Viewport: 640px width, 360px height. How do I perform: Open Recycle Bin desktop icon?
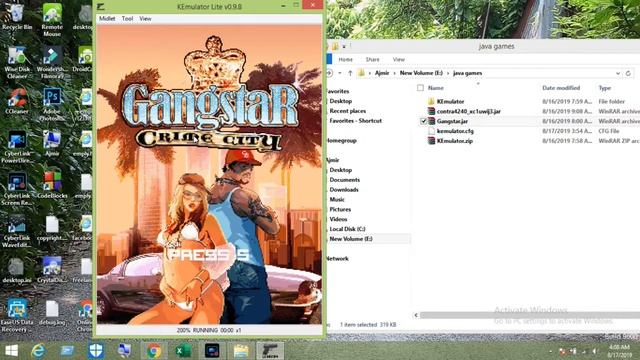click(17, 16)
